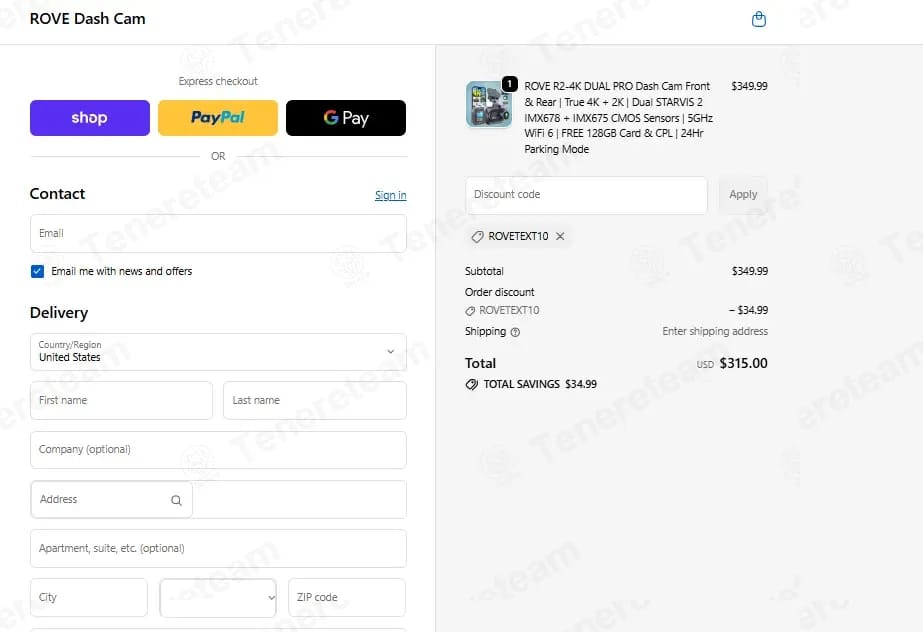923x632 pixels.
Task: Click the $315.00 total amount
Action: pos(743,363)
